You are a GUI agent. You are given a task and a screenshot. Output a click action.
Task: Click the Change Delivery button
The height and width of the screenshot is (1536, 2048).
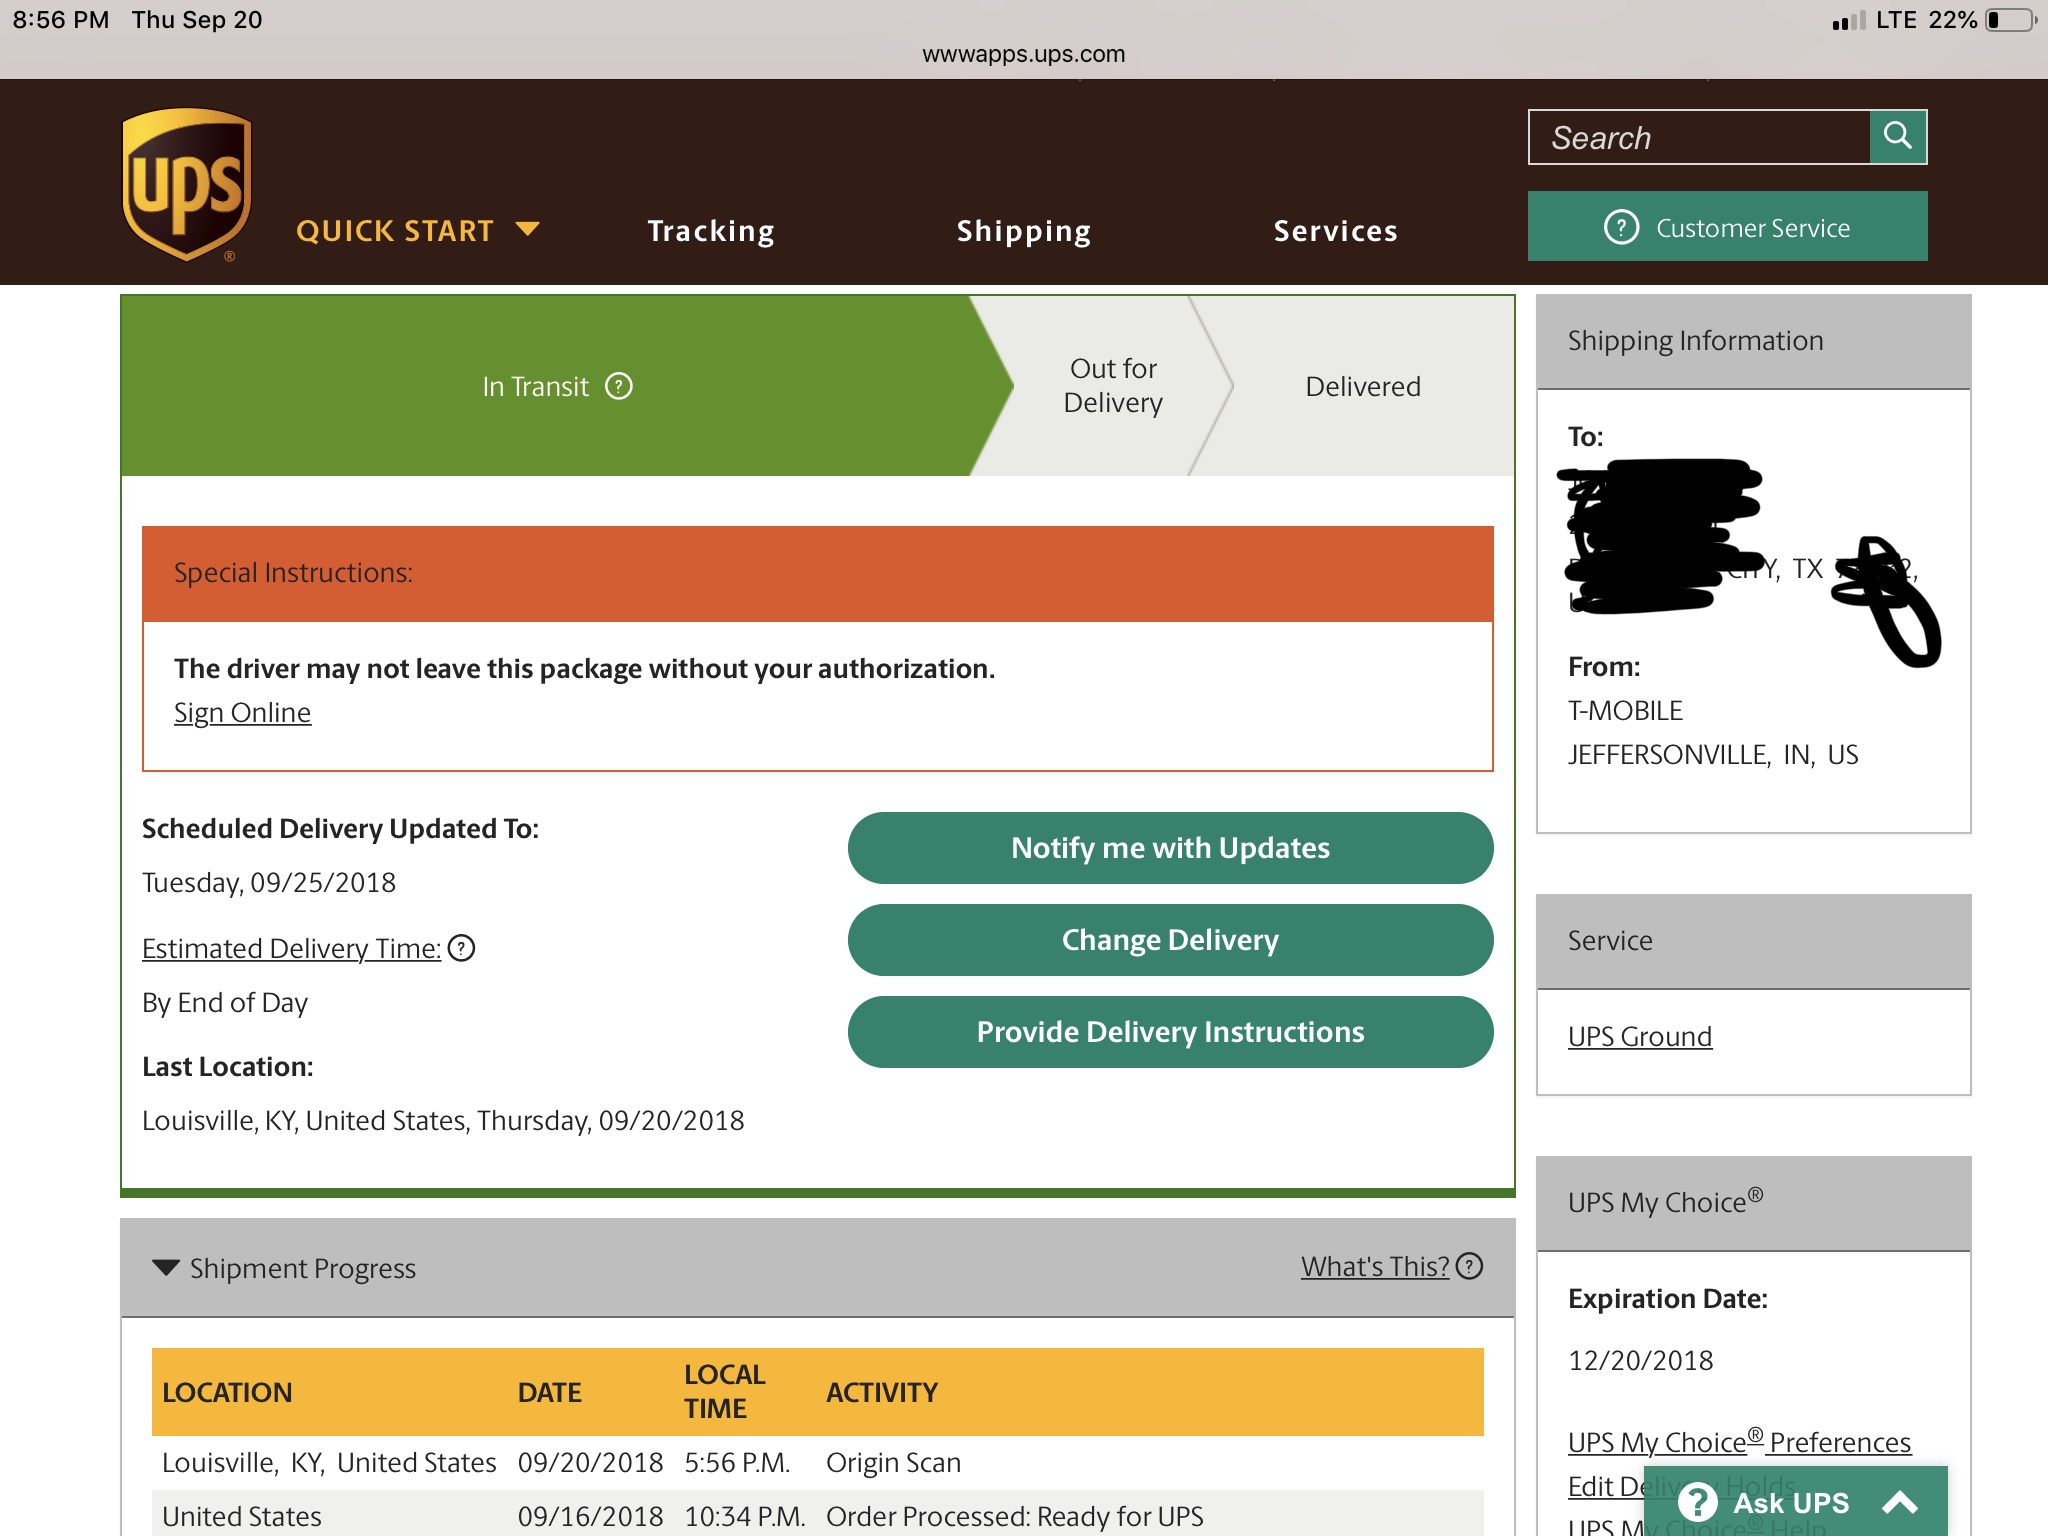pos(1170,940)
